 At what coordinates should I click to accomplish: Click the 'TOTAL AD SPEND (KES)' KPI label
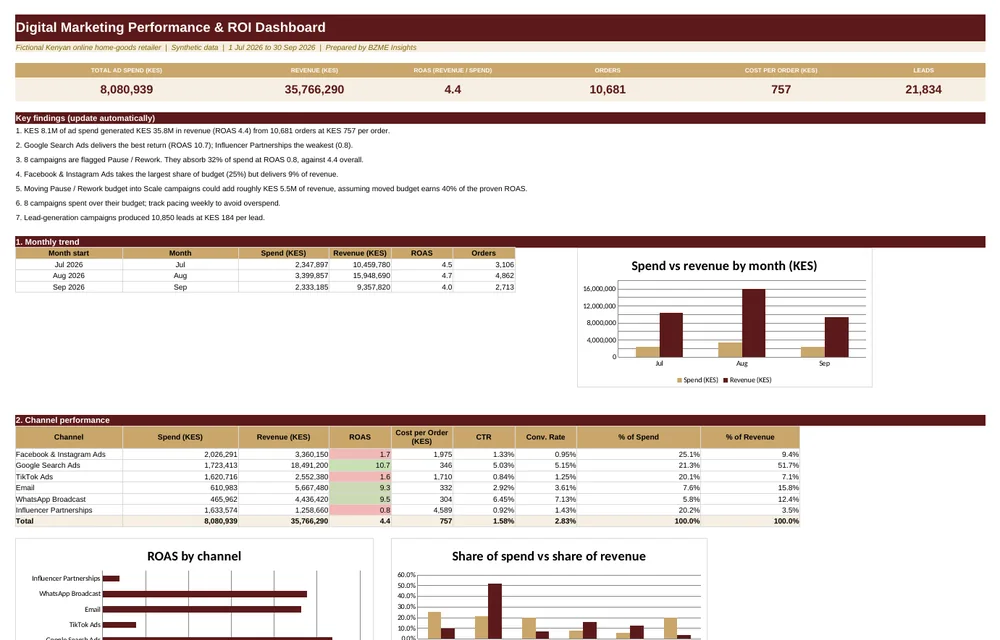(x=126, y=71)
